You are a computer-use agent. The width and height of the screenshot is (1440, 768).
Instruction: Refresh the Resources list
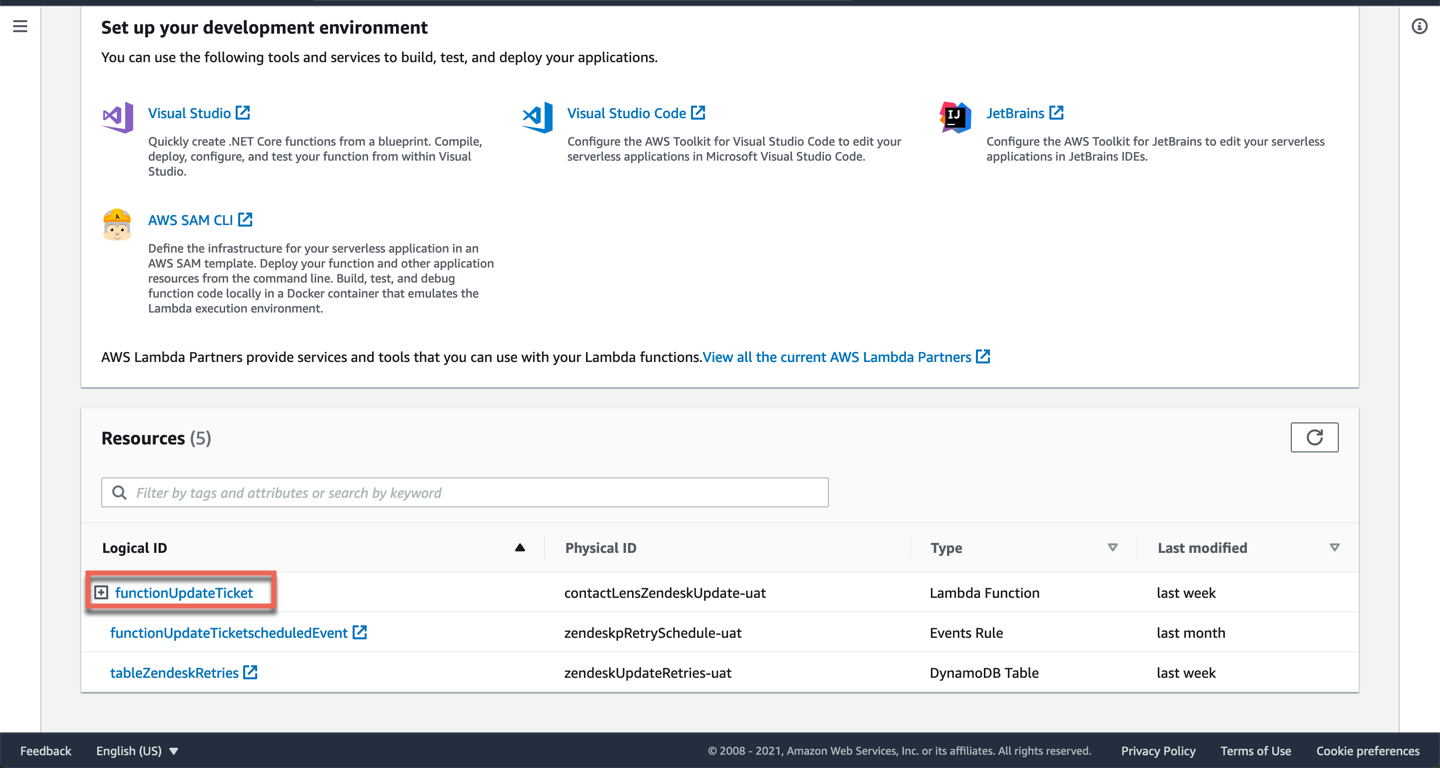pos(1314,437)
